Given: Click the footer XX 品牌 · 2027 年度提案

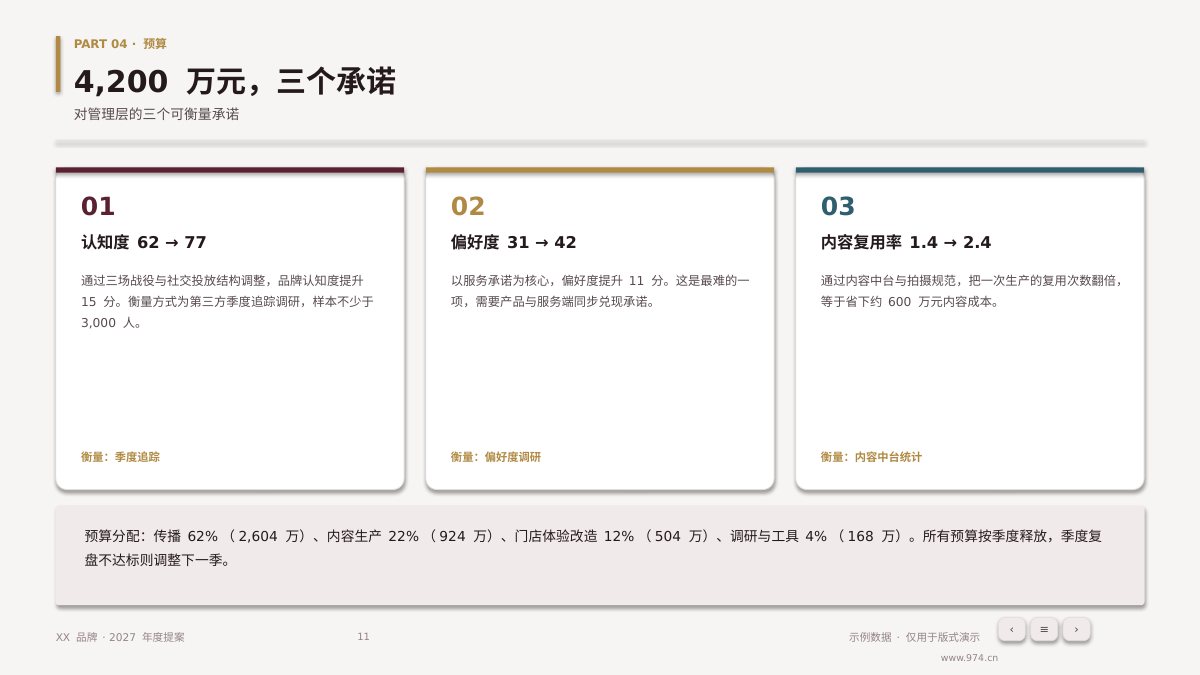Looking at the screenshot, I should (x=120, y=637).
